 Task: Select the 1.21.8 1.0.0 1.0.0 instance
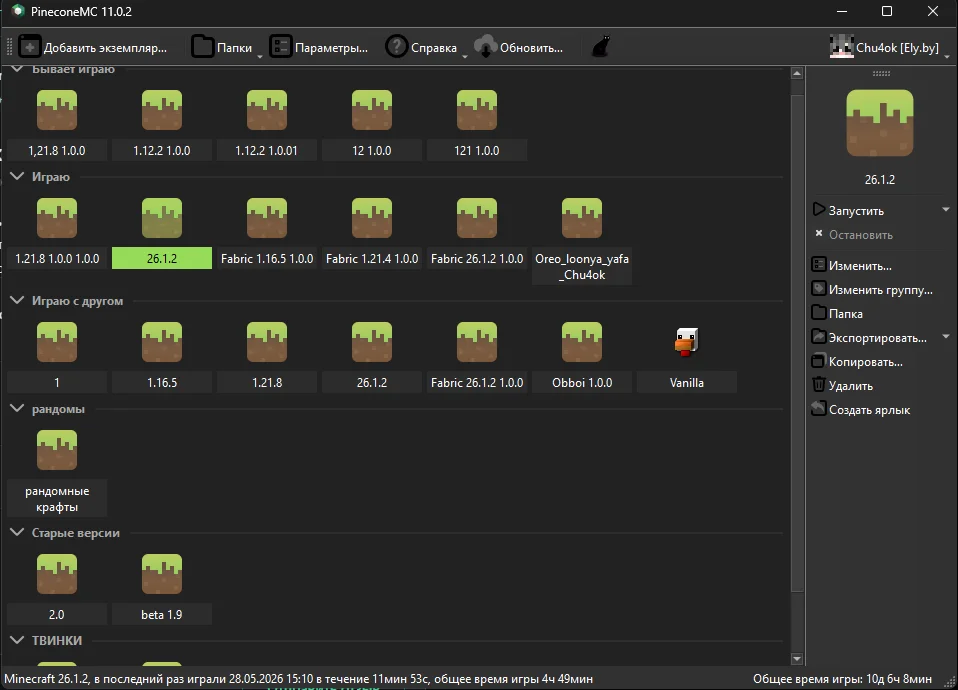pyautogui.click(x=57, y=232)
